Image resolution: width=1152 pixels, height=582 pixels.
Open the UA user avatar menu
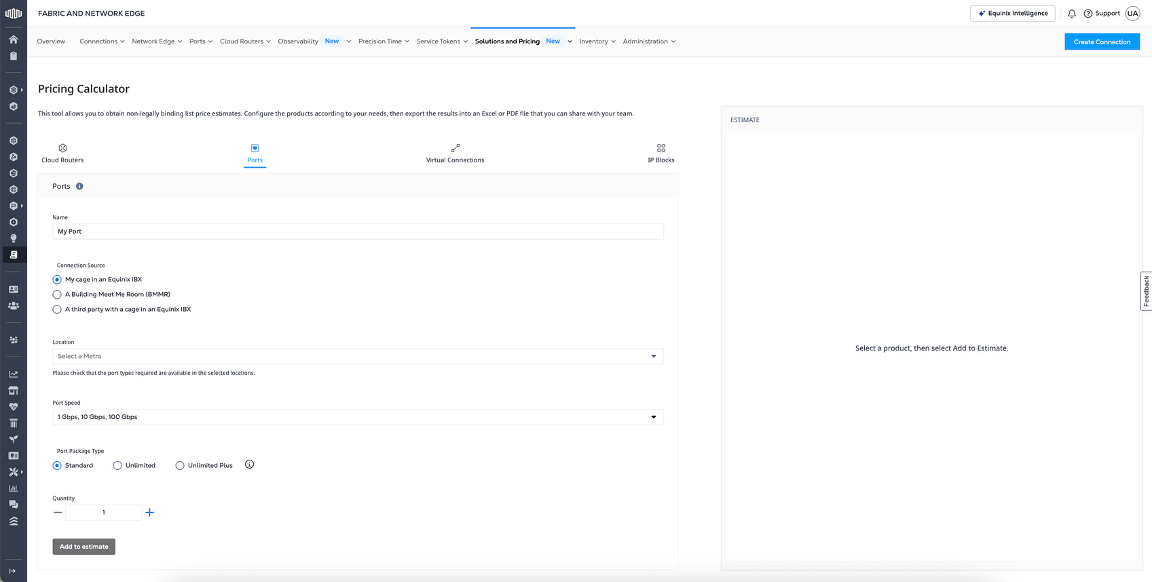click(1132, 13)
